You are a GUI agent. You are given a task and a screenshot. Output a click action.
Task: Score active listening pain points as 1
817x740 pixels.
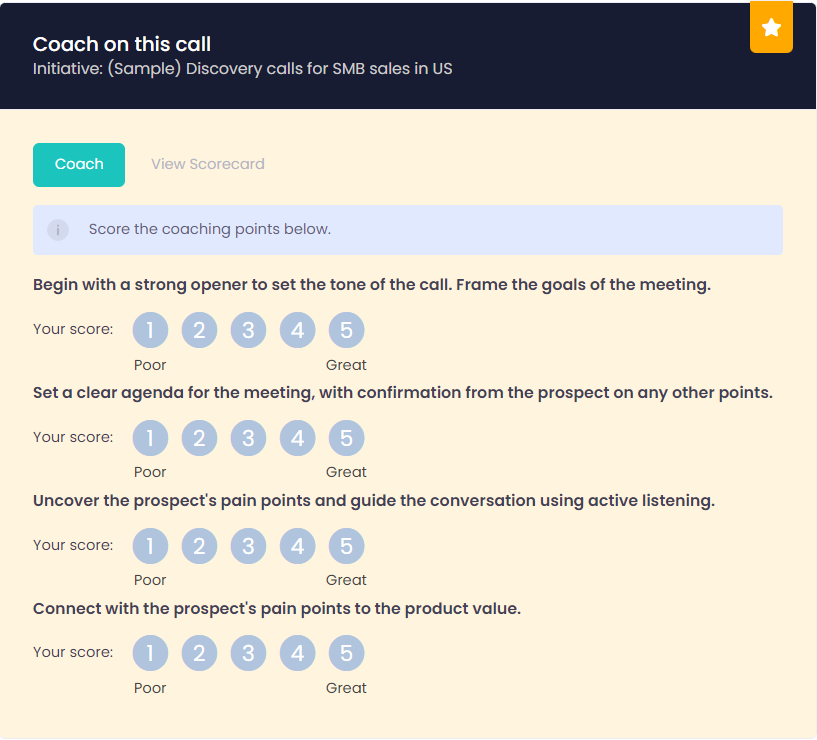point(150,546)
